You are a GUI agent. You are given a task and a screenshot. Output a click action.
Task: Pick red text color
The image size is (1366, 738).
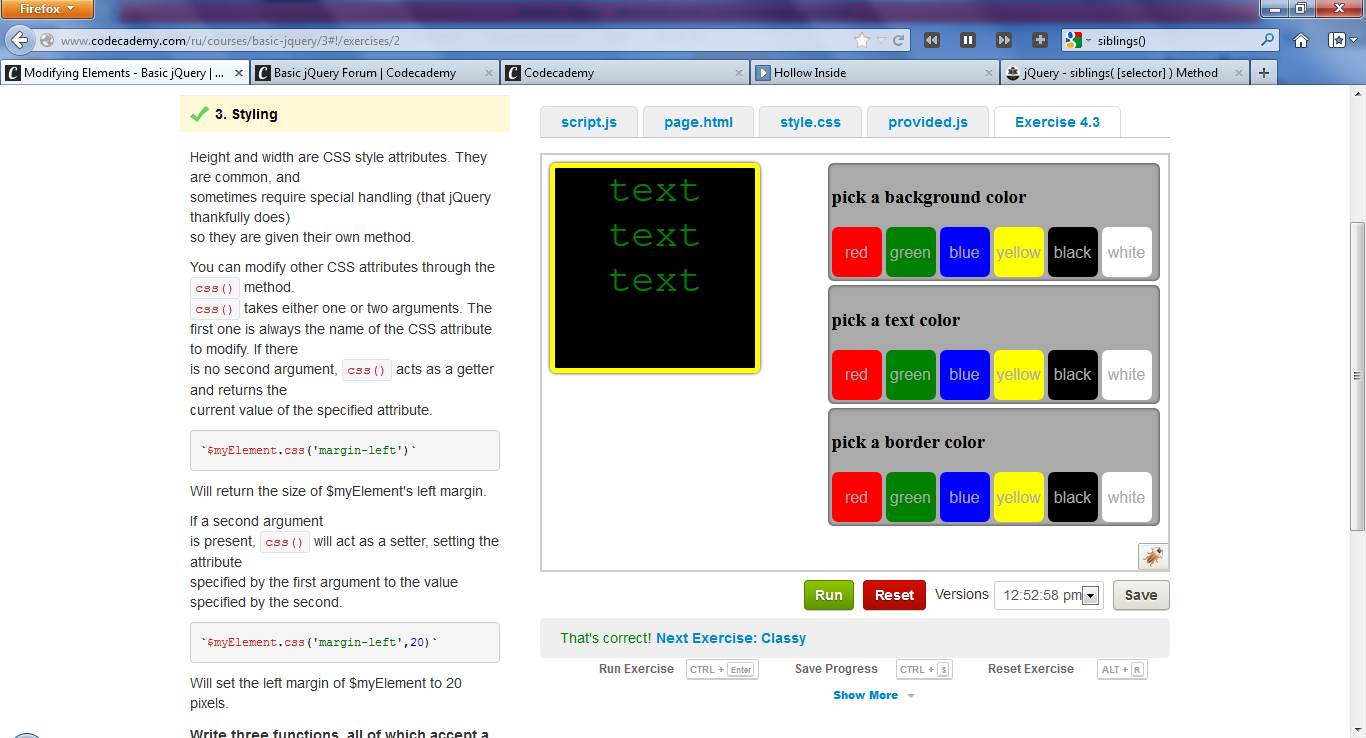click(857, 375)
